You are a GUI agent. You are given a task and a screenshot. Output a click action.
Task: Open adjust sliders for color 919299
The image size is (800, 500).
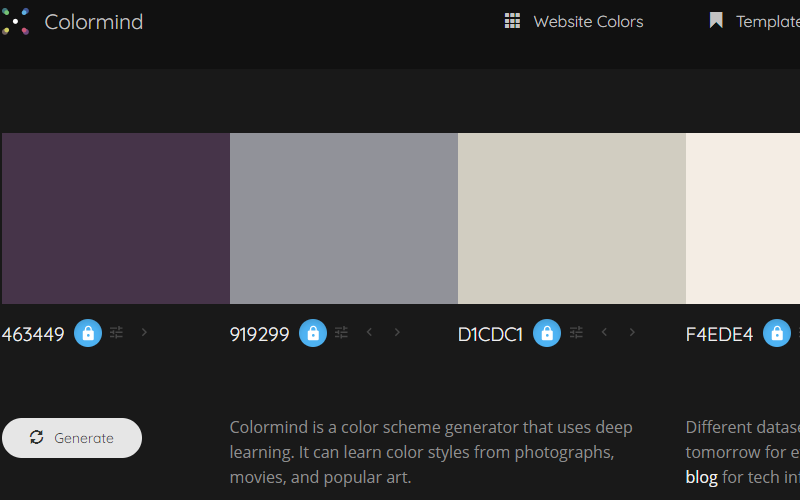tap(341, 333)
